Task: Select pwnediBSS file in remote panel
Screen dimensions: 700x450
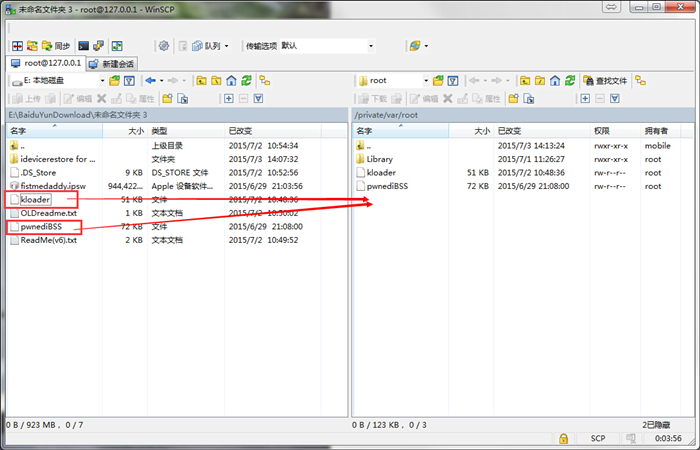Action: tap(382, 186)
